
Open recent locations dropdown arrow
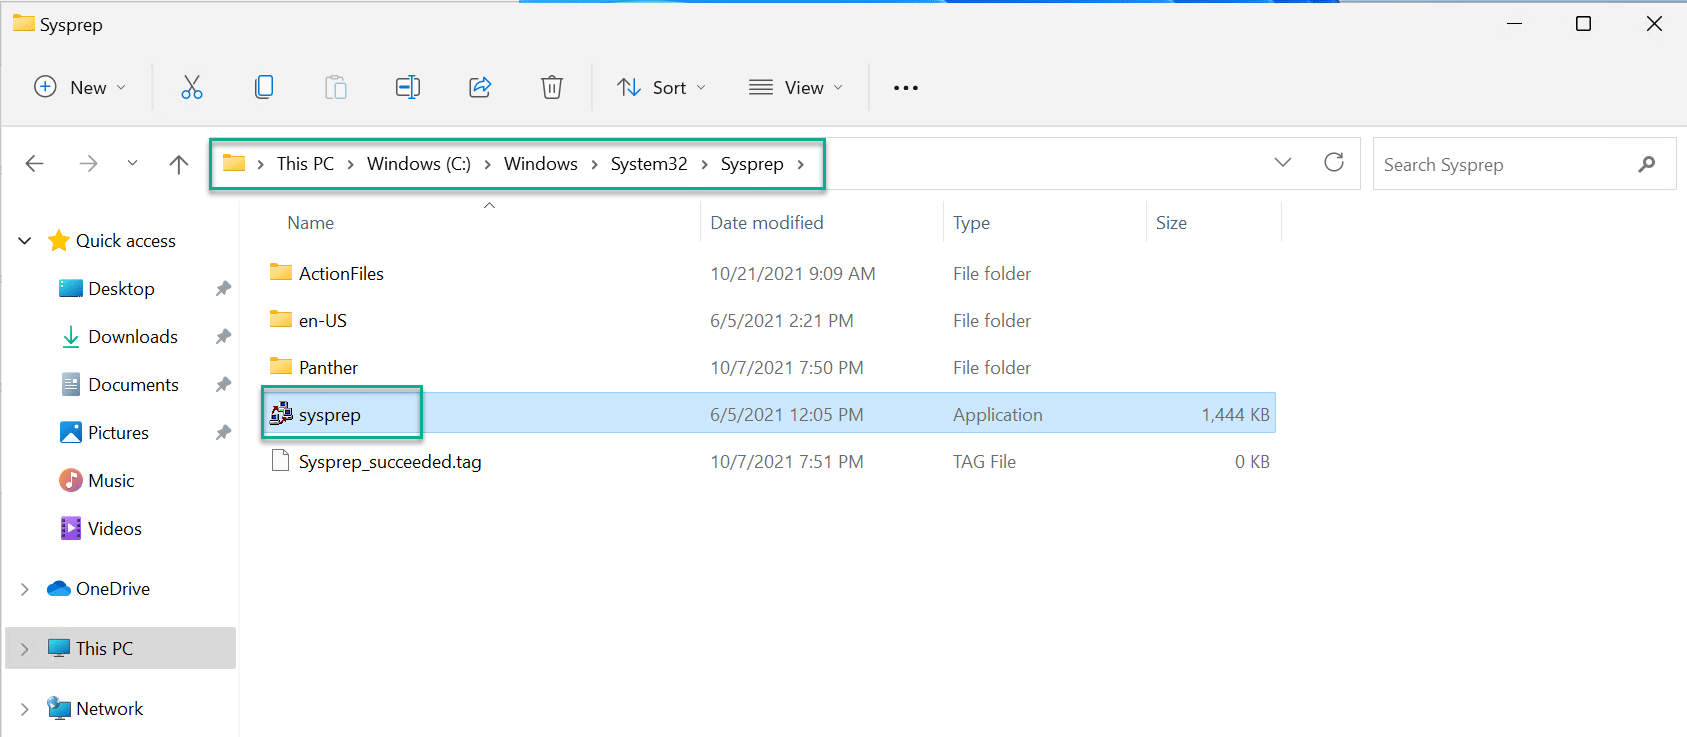point(132,163)
